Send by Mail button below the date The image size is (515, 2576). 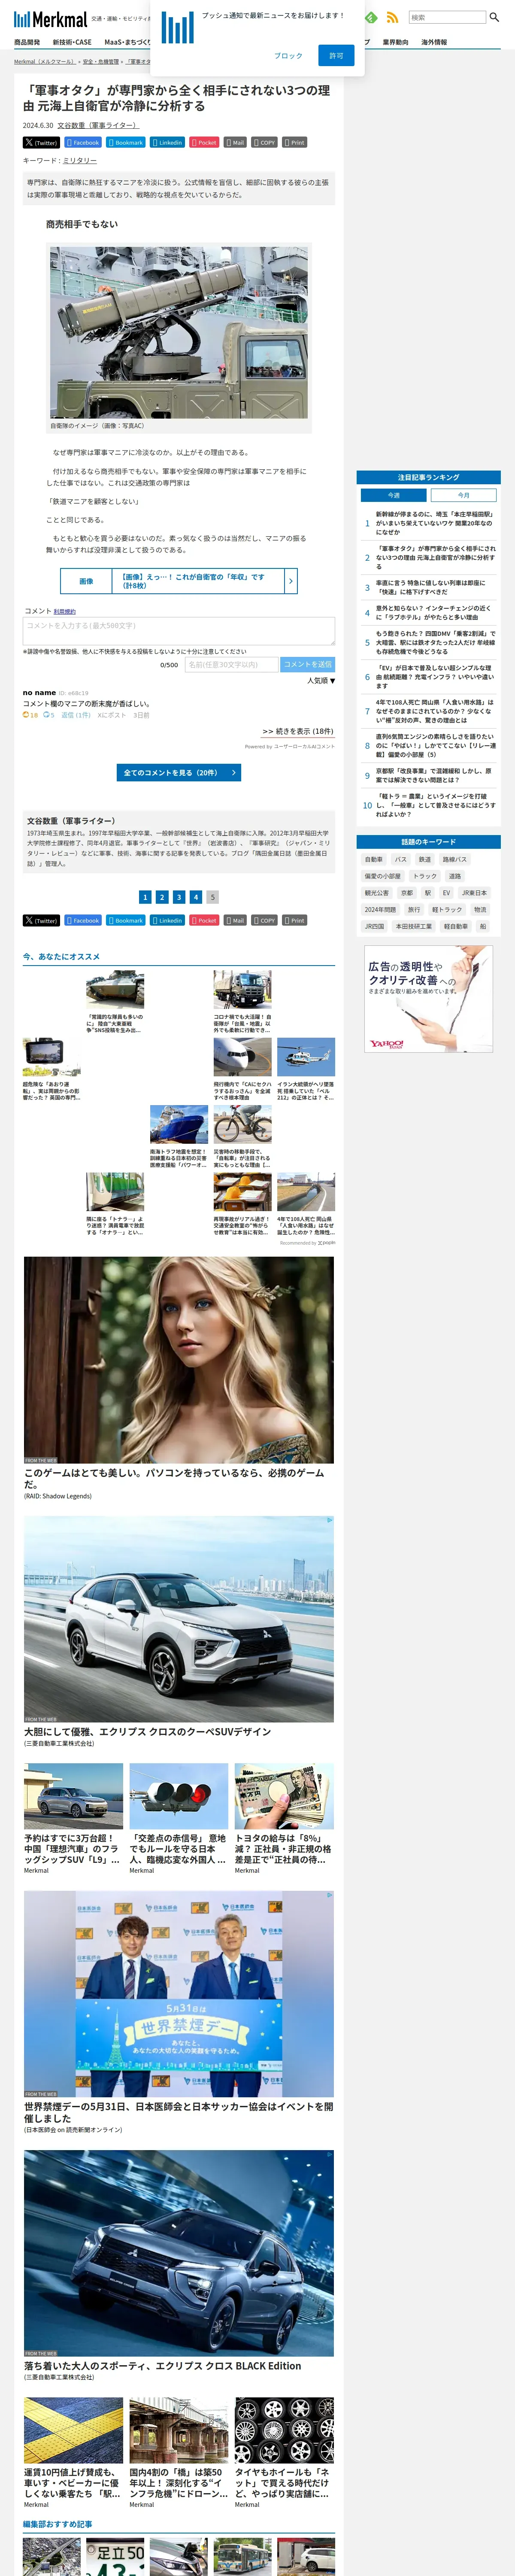click(235, 142)
